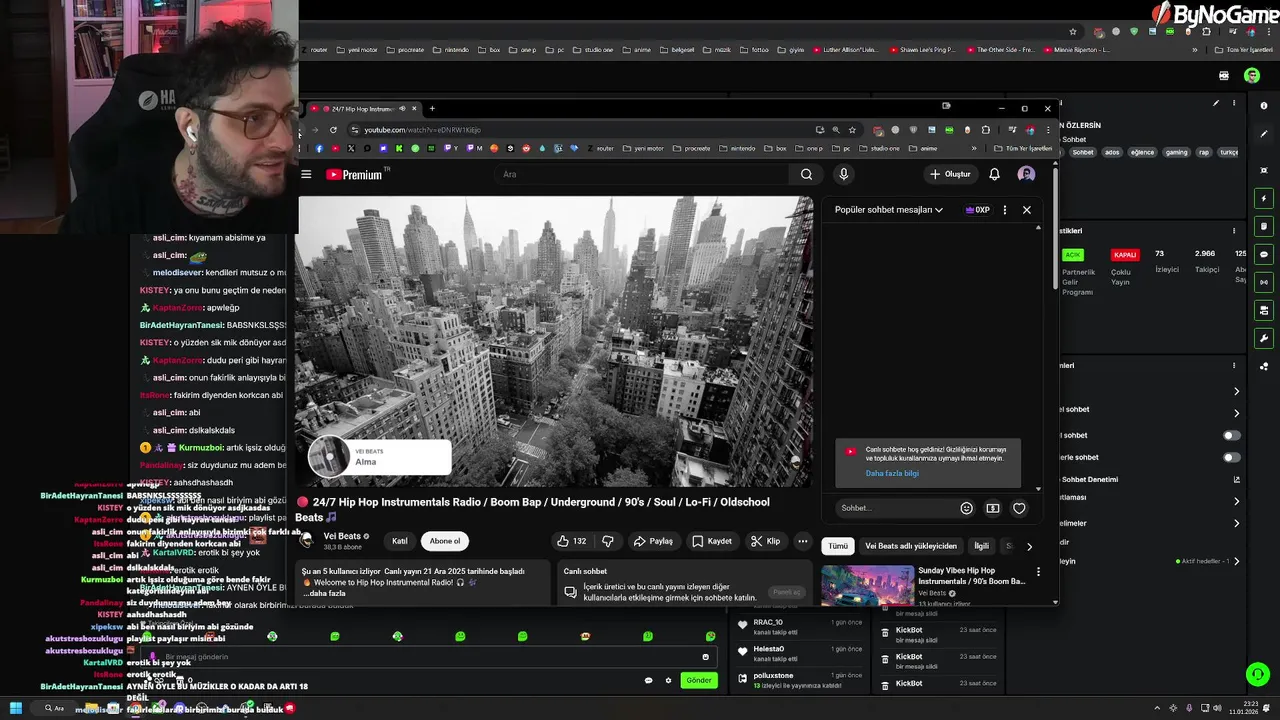Open the video's more actions ellipsis
1280x720 pixels.
point(802,541)
